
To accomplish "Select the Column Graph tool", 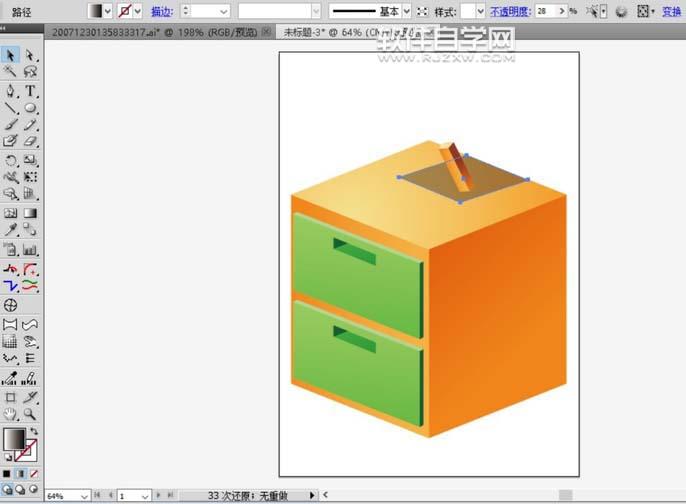I will click(30, 250).
